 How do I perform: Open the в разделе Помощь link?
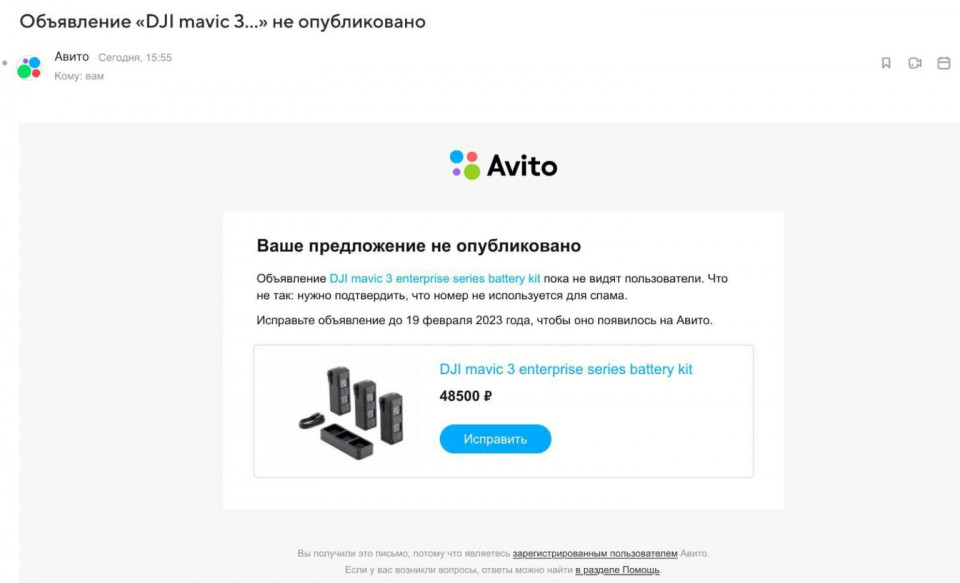[x=617, y=570]
